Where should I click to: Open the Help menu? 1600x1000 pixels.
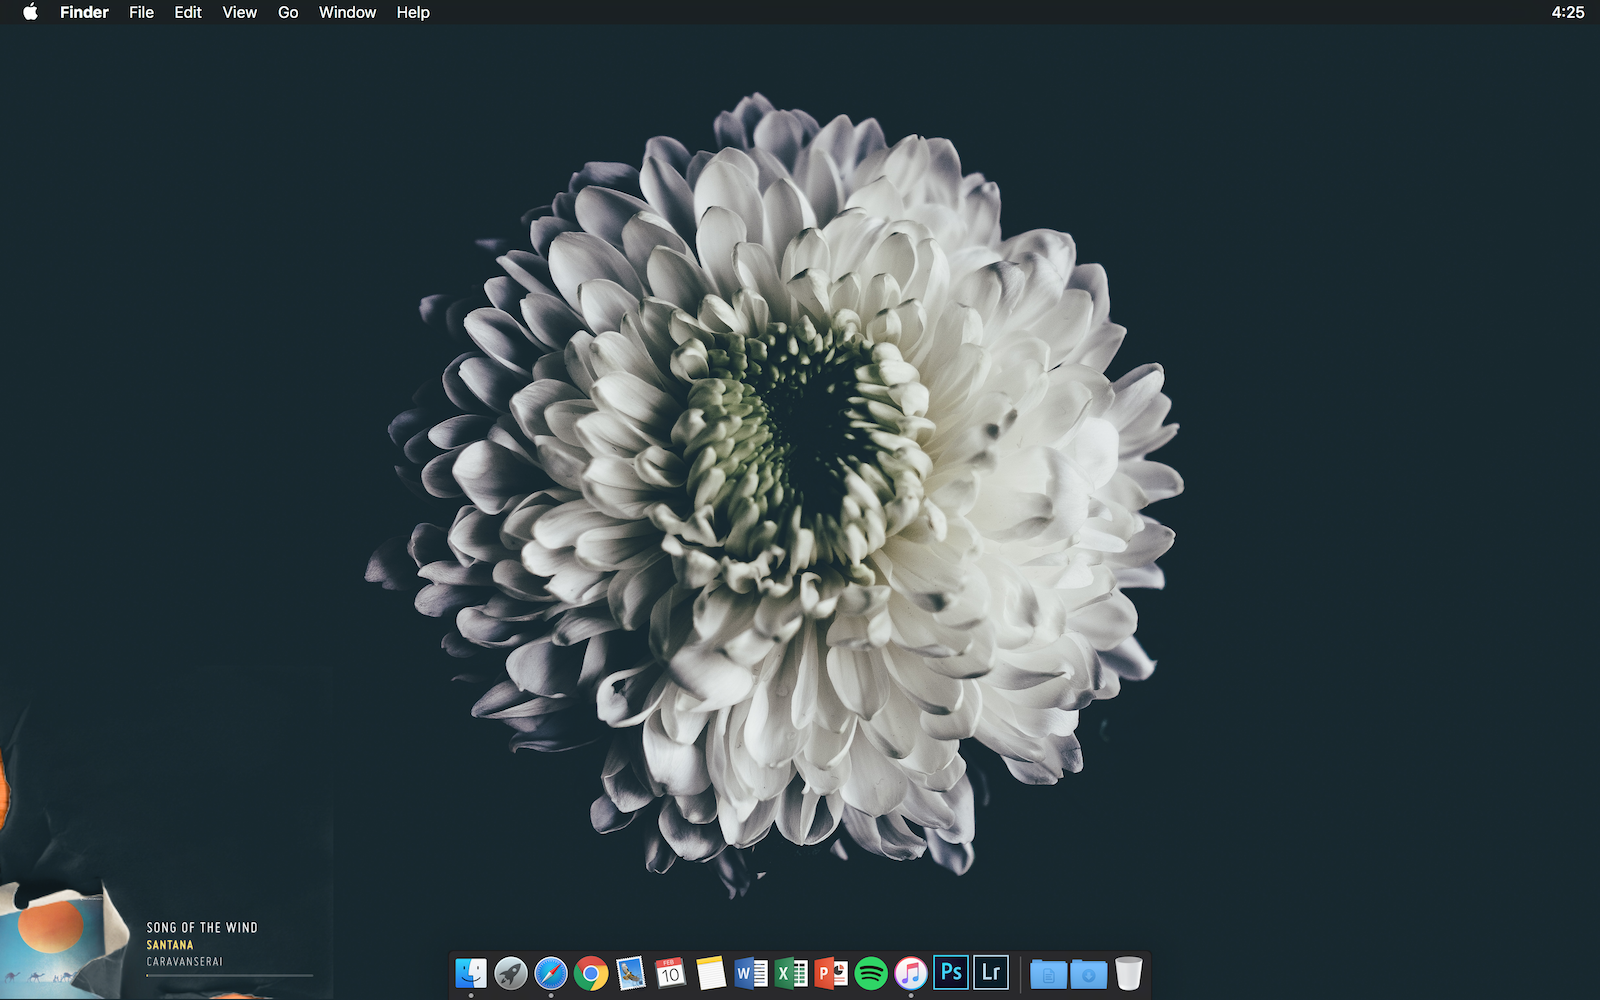(x=413, y=12)
